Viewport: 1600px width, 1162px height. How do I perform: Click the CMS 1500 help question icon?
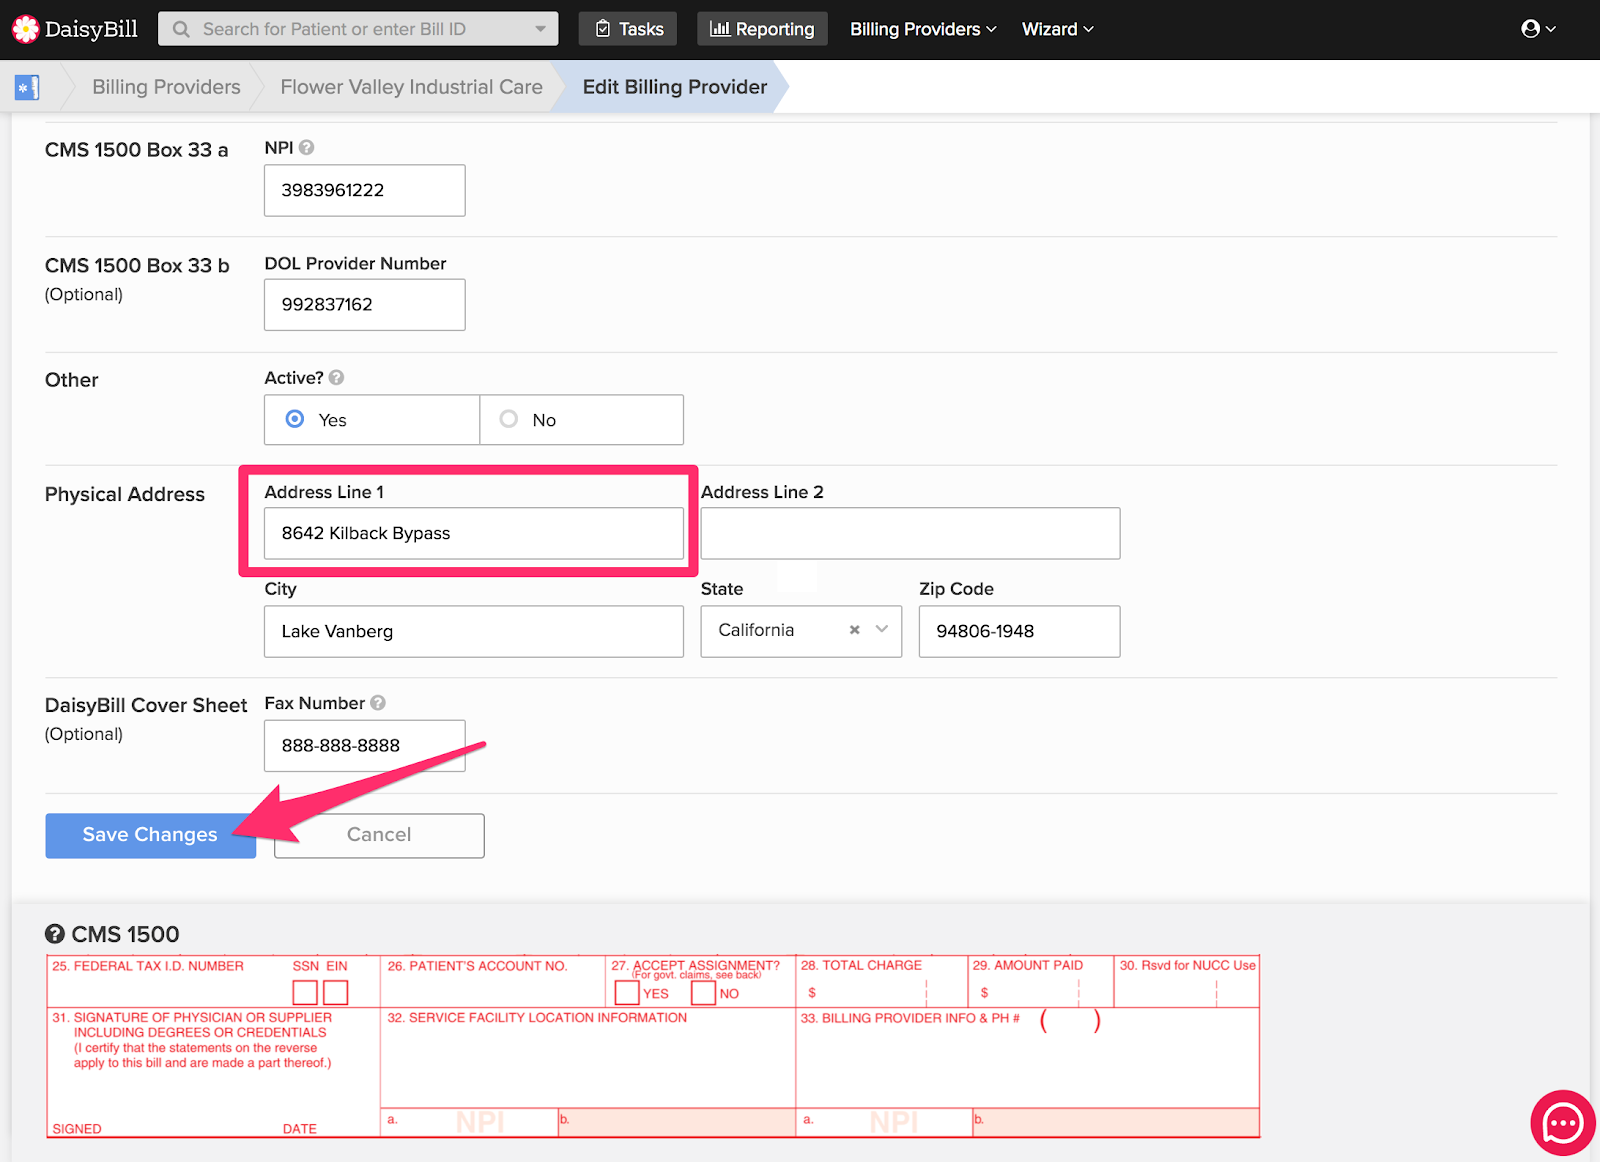(55, 933)
